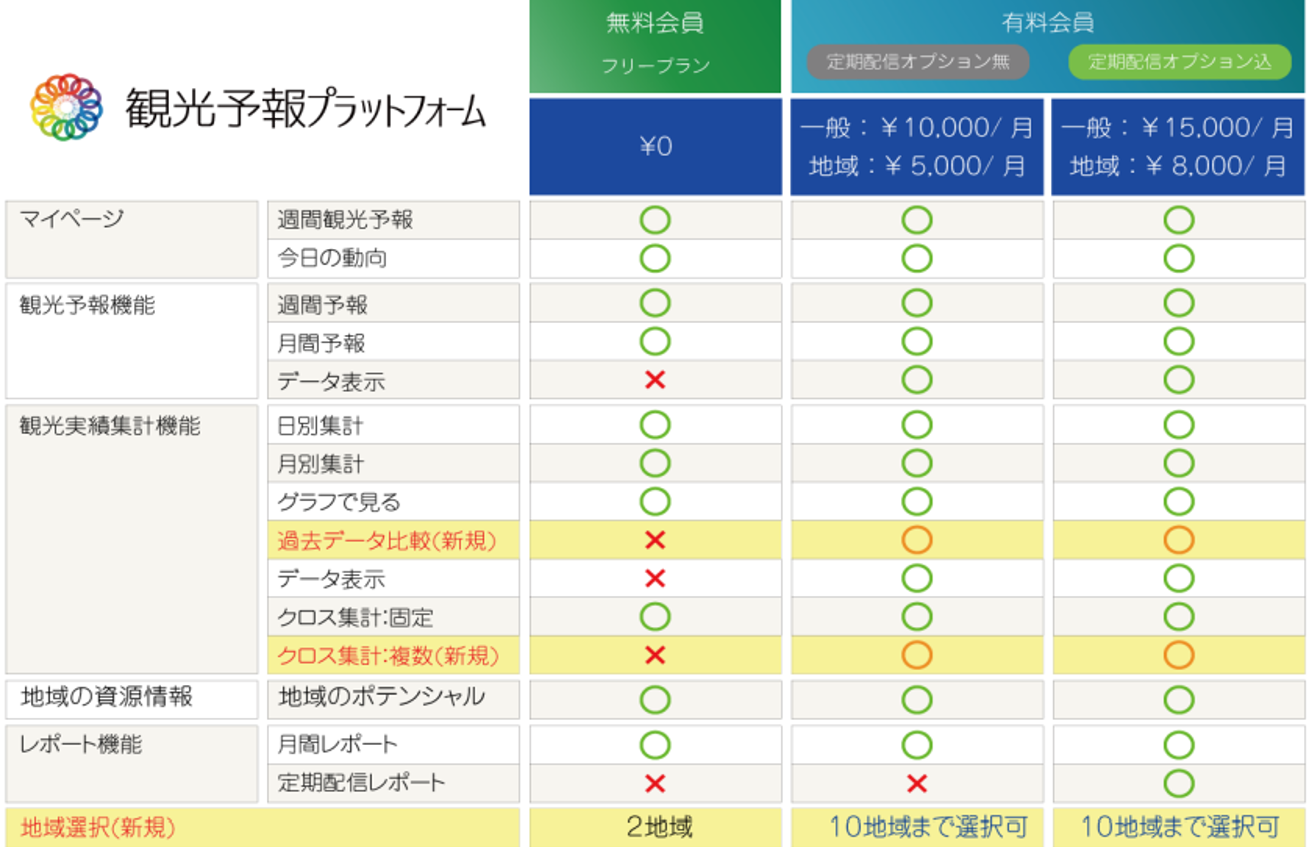Click option-included plan circle for 月間予報
This screenshot has width=1309, height=847.
coord(1179,343)
